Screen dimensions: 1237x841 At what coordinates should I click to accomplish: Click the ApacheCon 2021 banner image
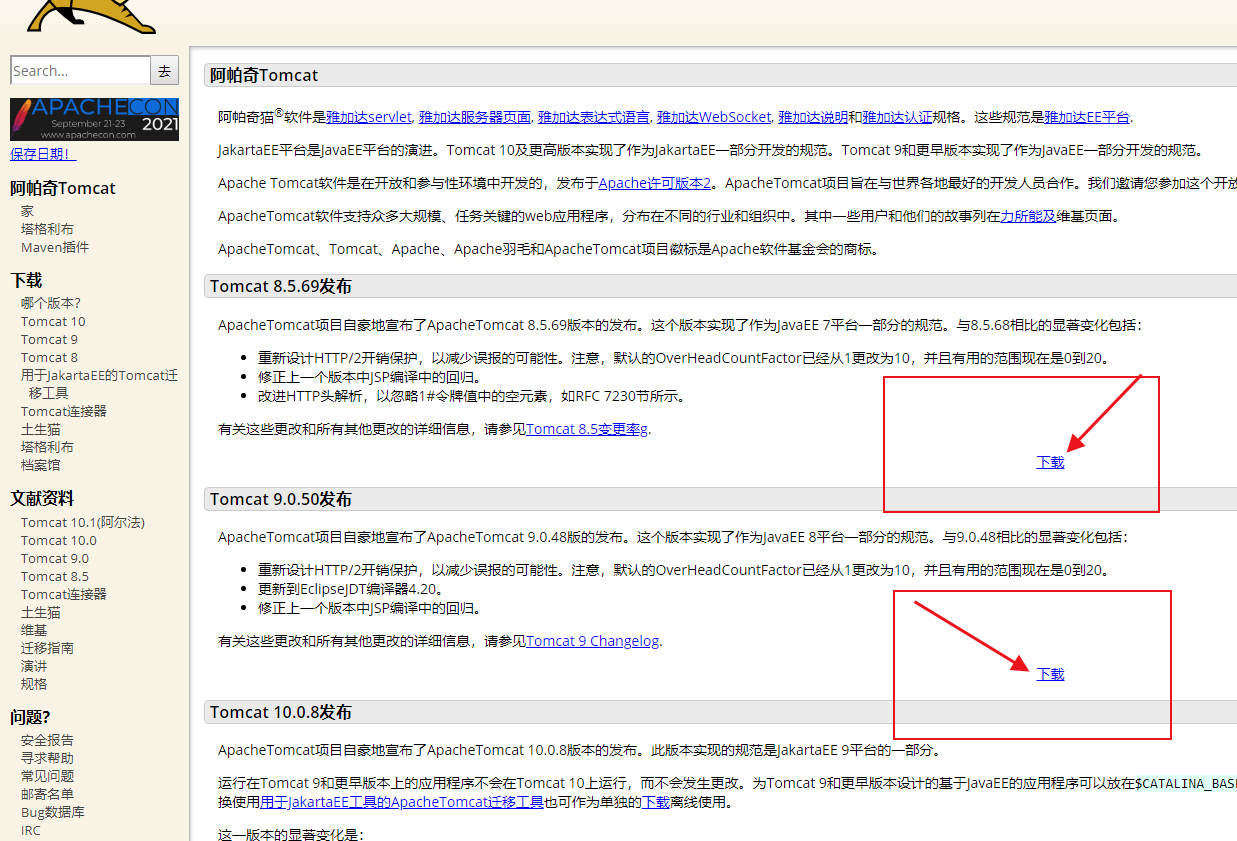pos(94,119)
